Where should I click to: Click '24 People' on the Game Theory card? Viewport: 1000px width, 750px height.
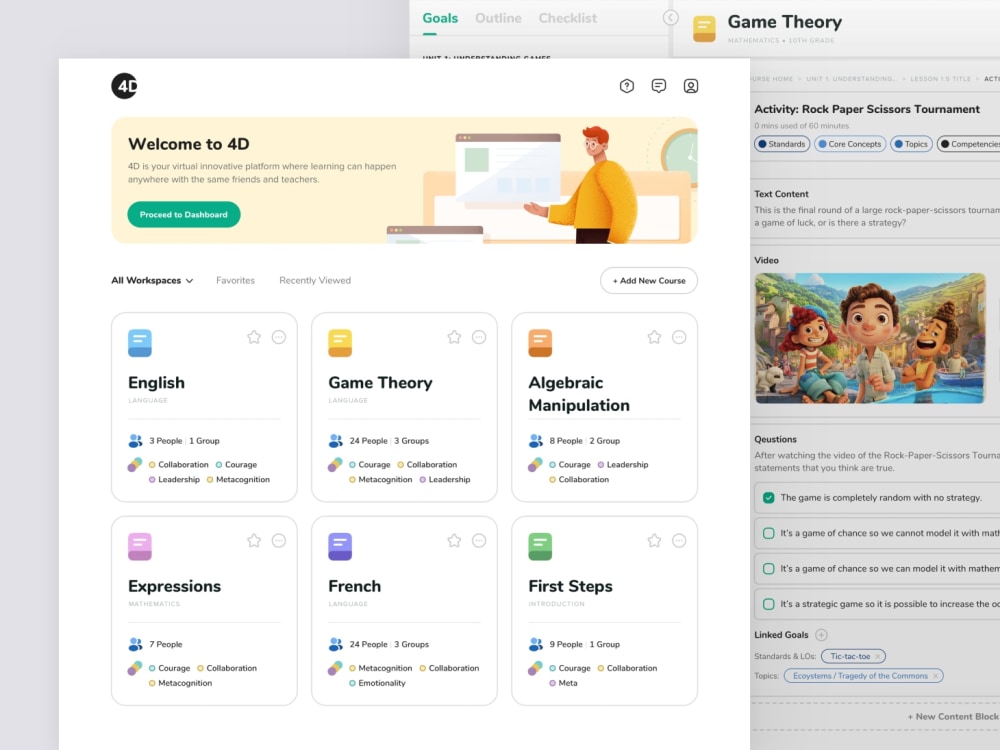(369, 441)
